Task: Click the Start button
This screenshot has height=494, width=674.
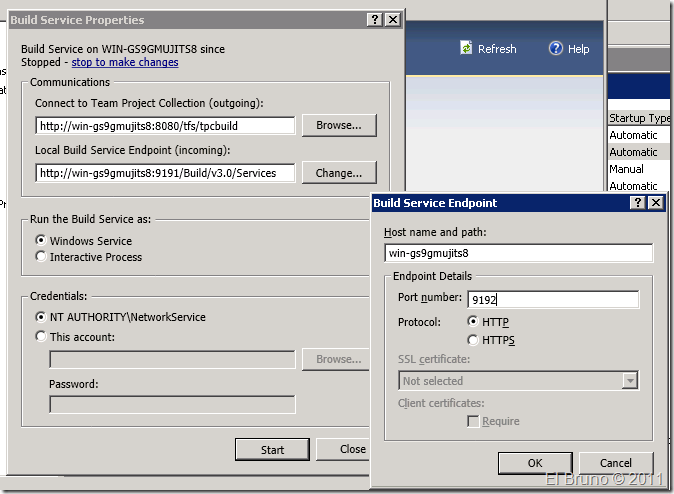Action: 272,450
